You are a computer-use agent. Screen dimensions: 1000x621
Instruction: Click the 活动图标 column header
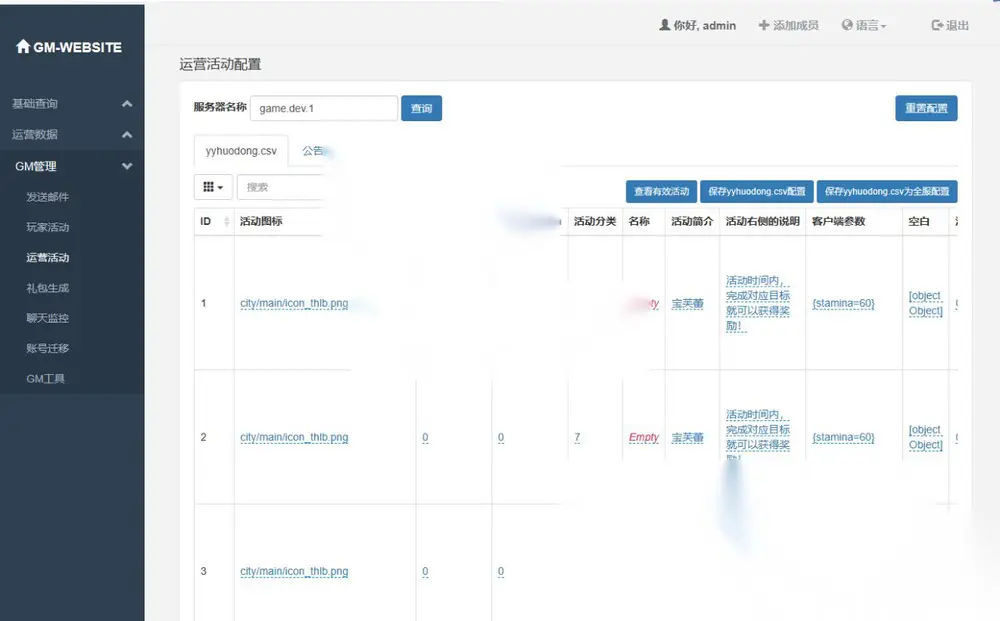click(261, 221)
